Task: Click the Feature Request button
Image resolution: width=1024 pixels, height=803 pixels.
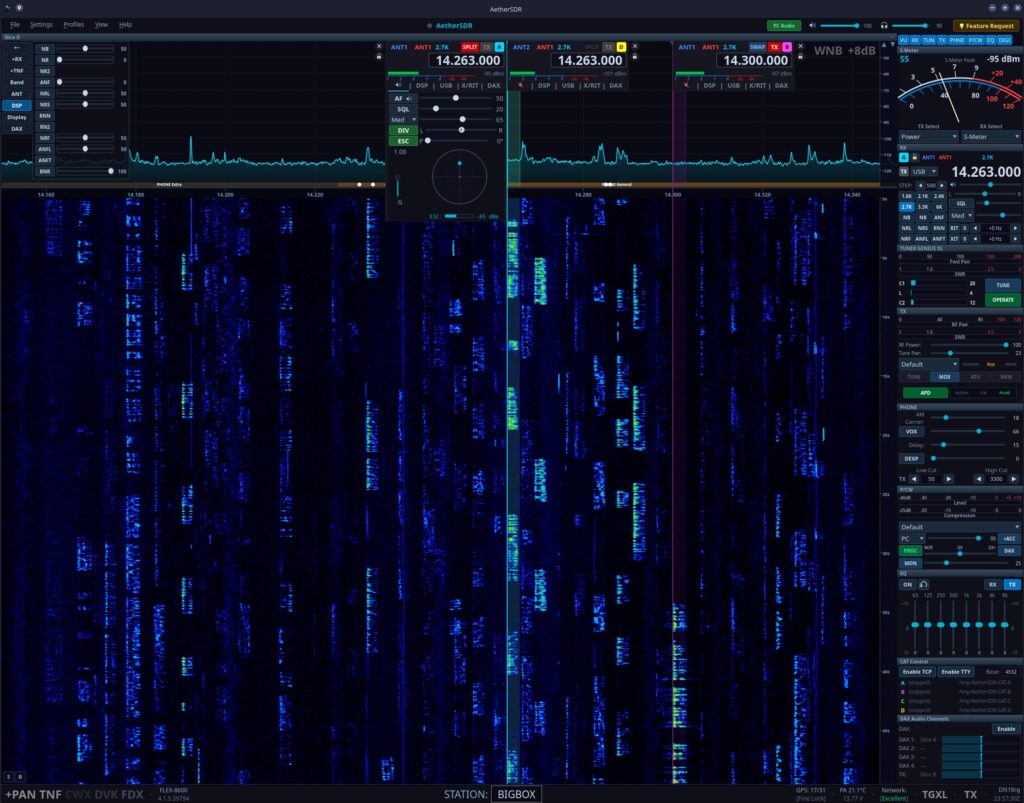Action: pos(986,25)
